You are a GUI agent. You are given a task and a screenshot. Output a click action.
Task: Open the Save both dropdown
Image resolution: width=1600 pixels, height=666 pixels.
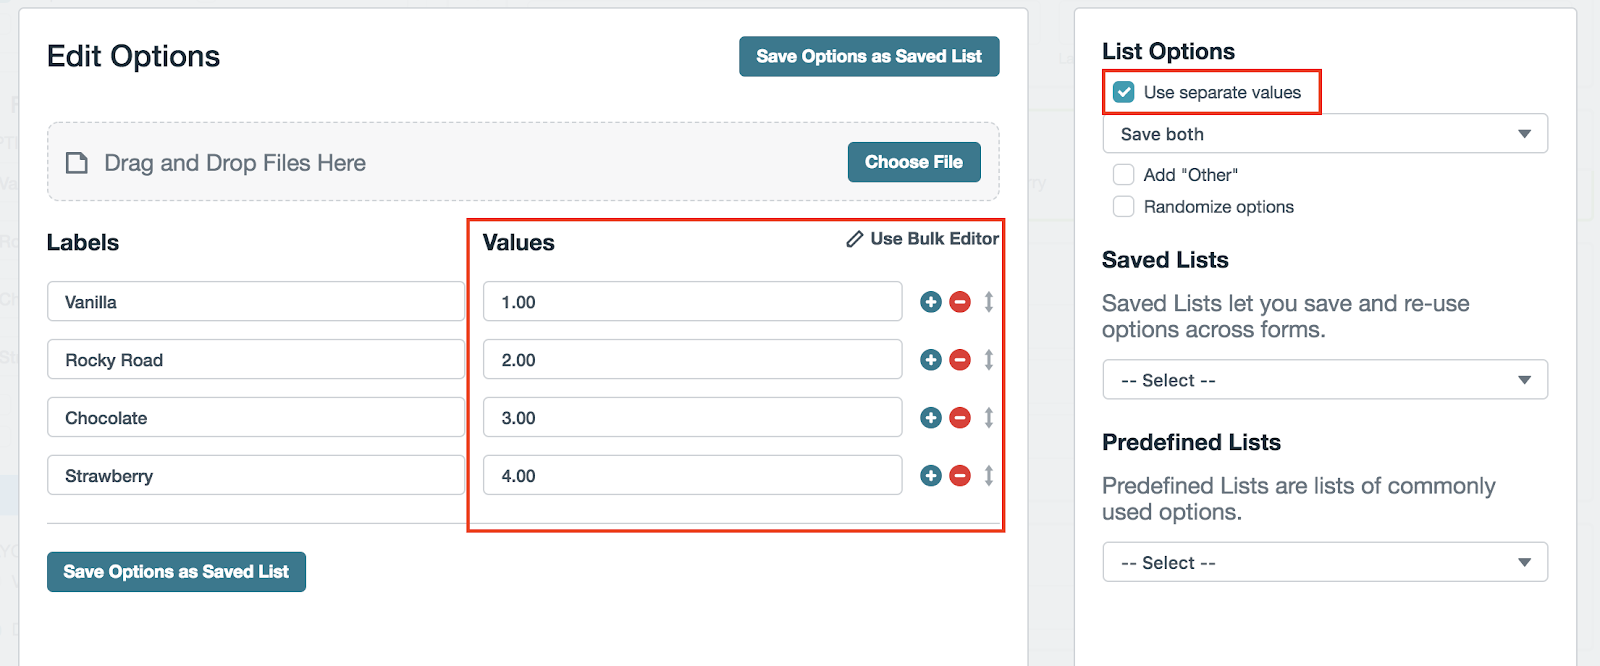point(1324,134)
